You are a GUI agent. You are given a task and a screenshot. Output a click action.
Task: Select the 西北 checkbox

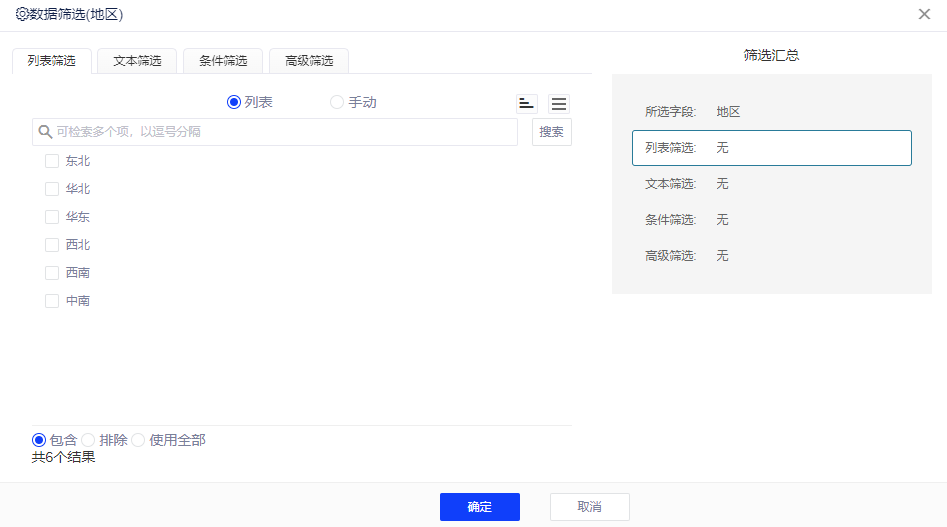click(52, 245)
